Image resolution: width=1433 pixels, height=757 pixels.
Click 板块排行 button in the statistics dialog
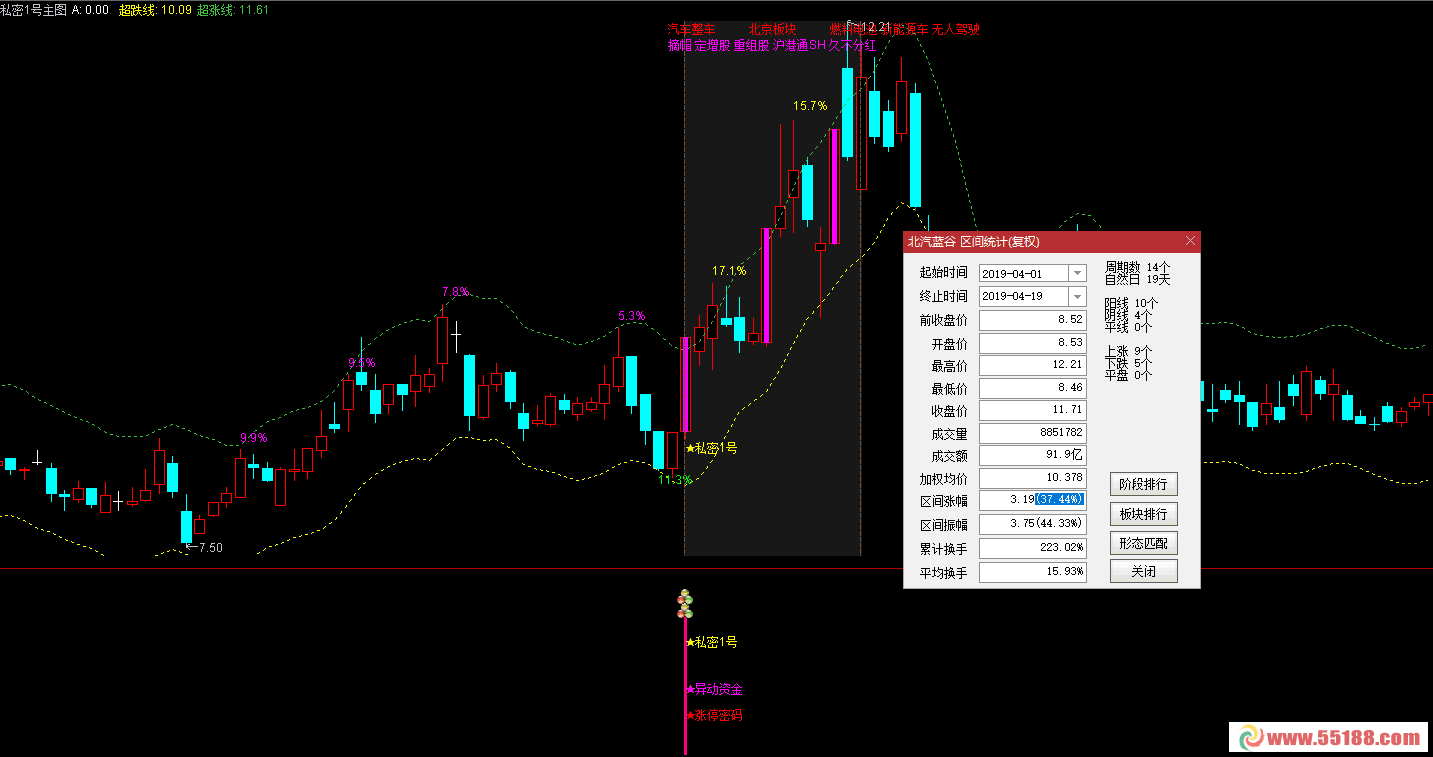click(x=1143, y=514)
